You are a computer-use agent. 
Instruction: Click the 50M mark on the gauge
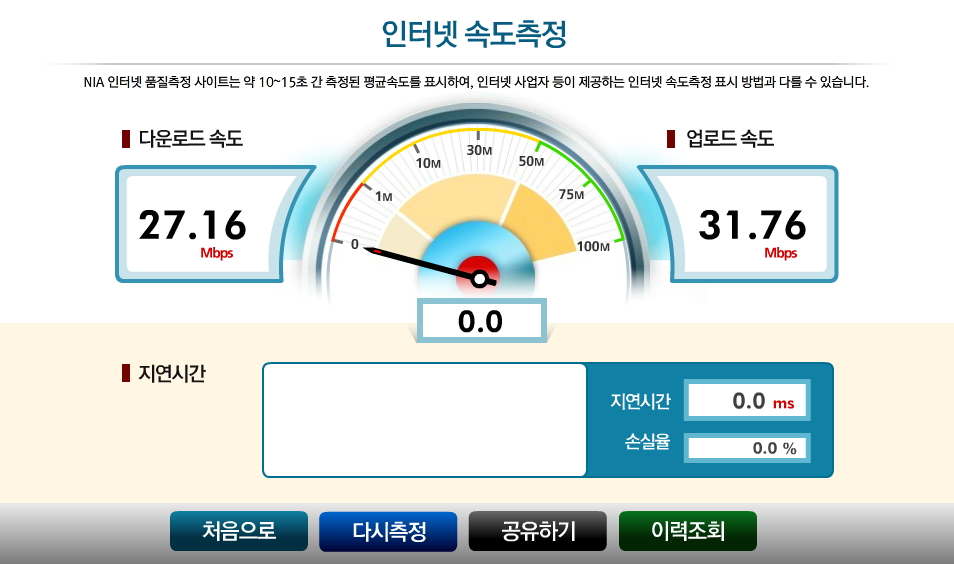(531, 161)
